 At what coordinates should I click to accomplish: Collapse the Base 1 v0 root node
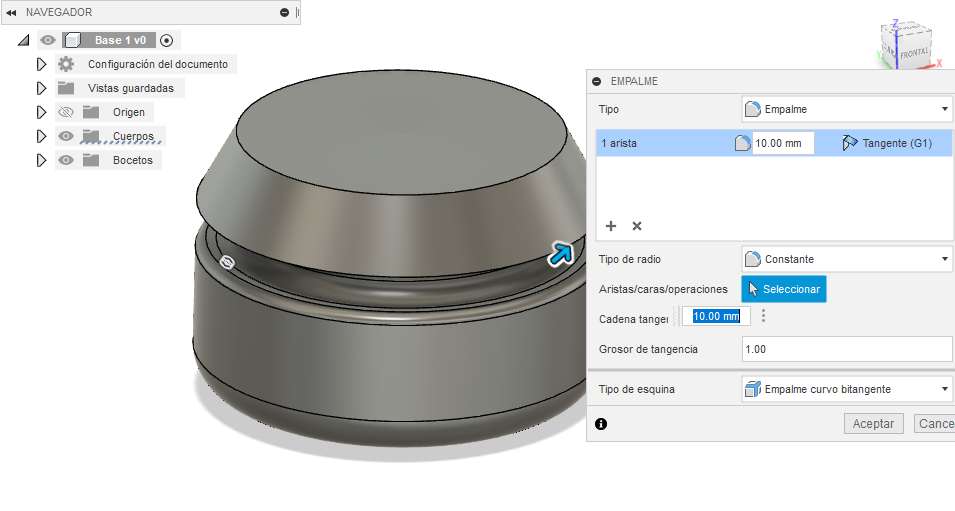coord(23,40)
